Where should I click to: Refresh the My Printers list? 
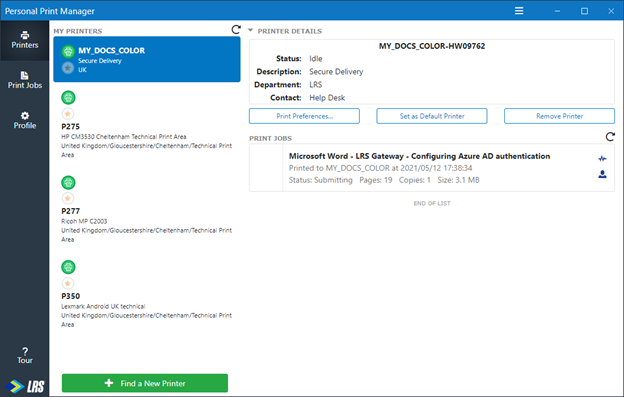(236, 29)
